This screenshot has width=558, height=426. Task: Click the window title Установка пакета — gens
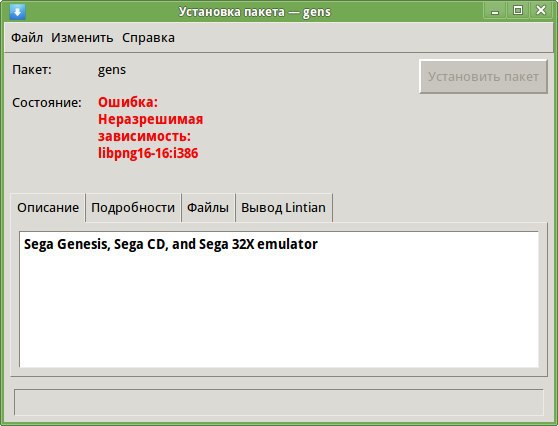254,12
